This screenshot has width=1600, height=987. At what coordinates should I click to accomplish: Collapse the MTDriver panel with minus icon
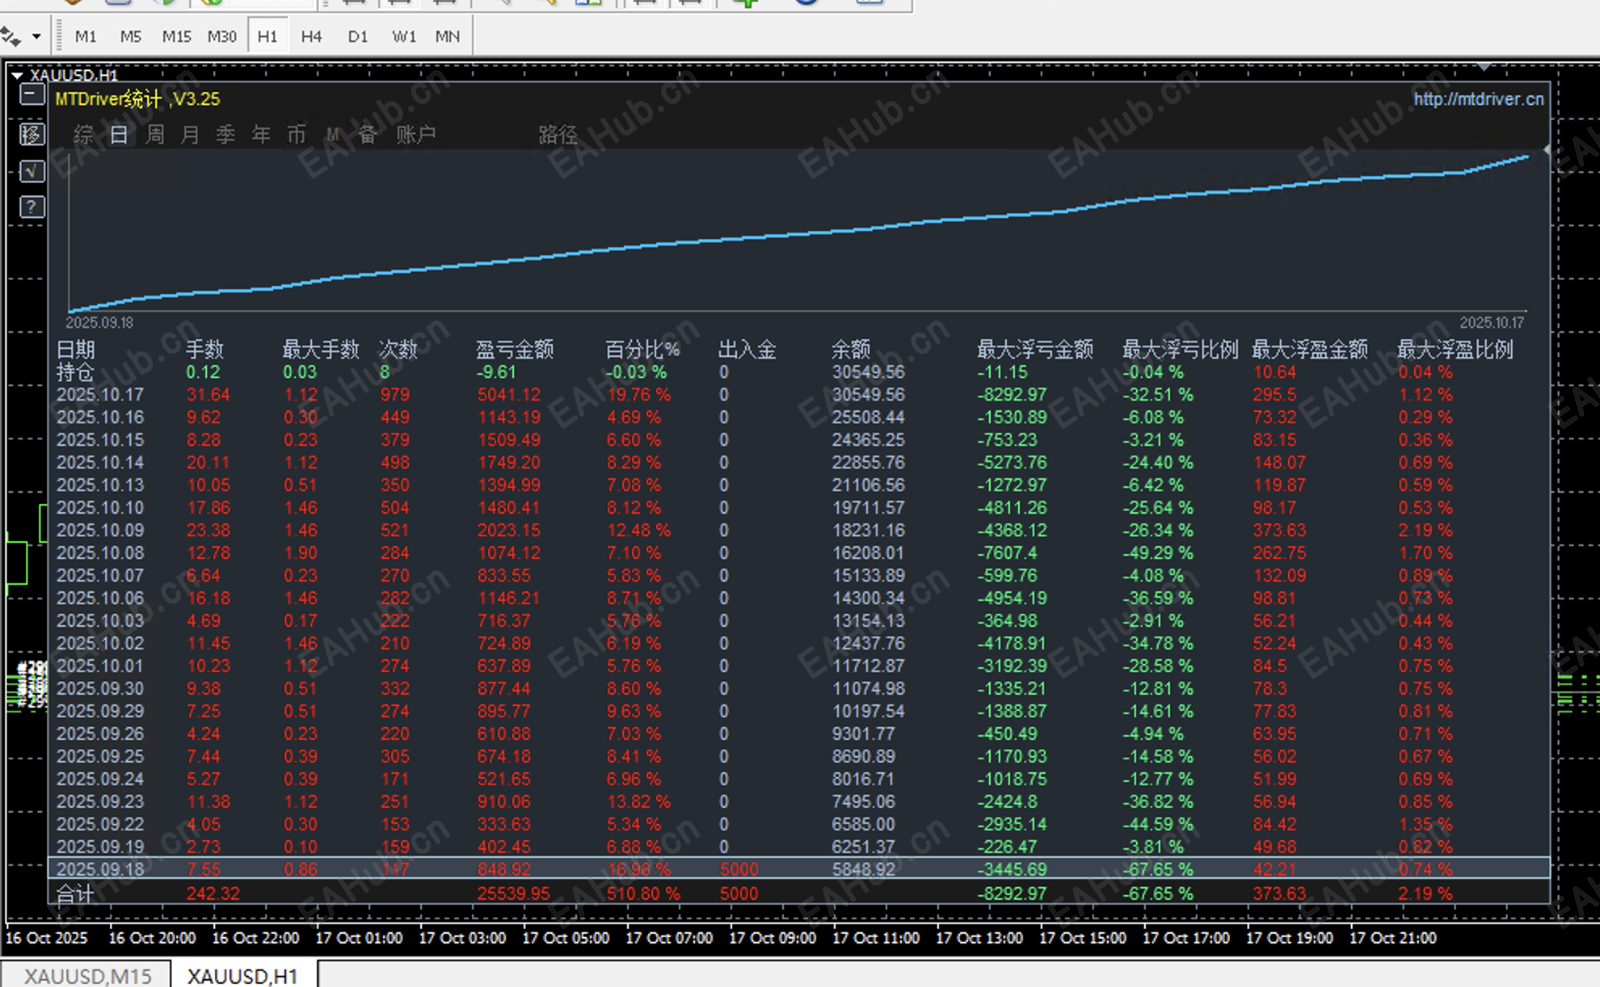32,95
